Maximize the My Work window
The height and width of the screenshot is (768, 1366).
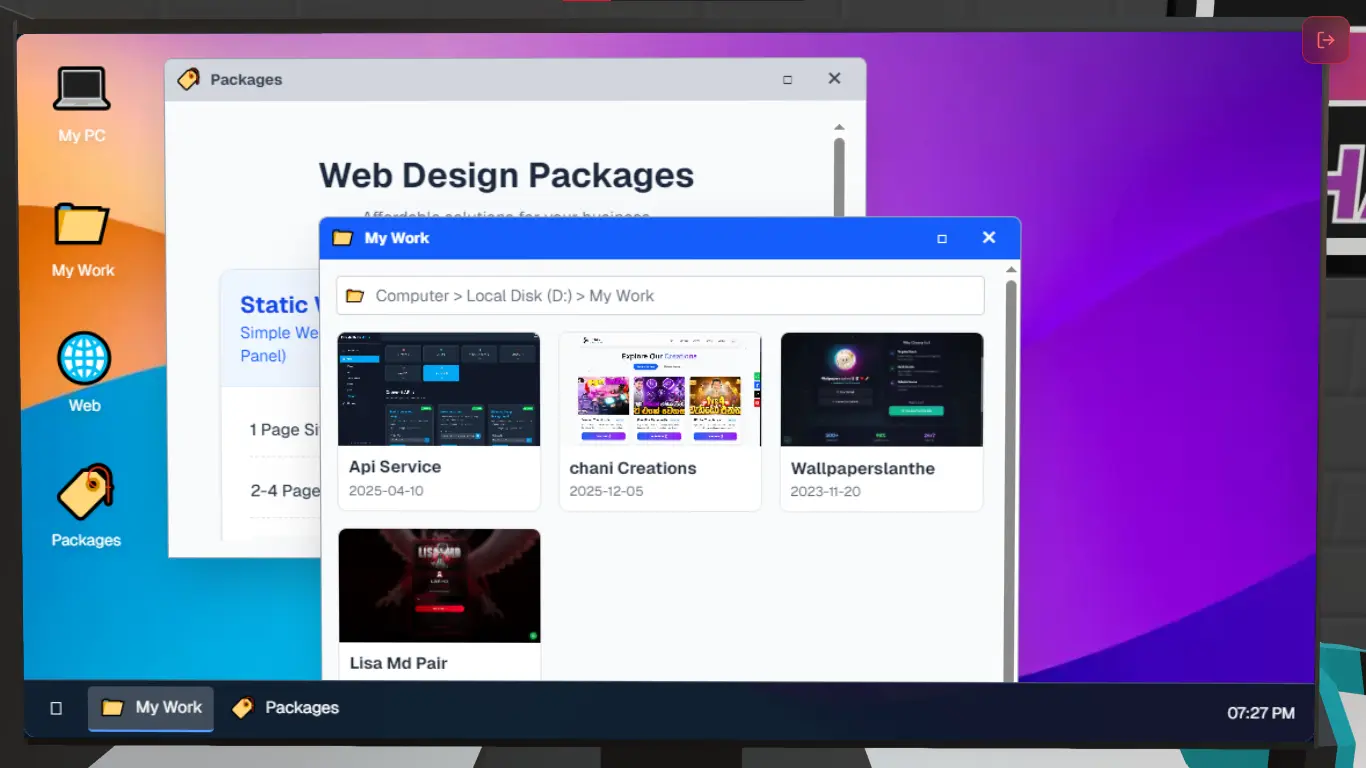(x=941, y=238)
